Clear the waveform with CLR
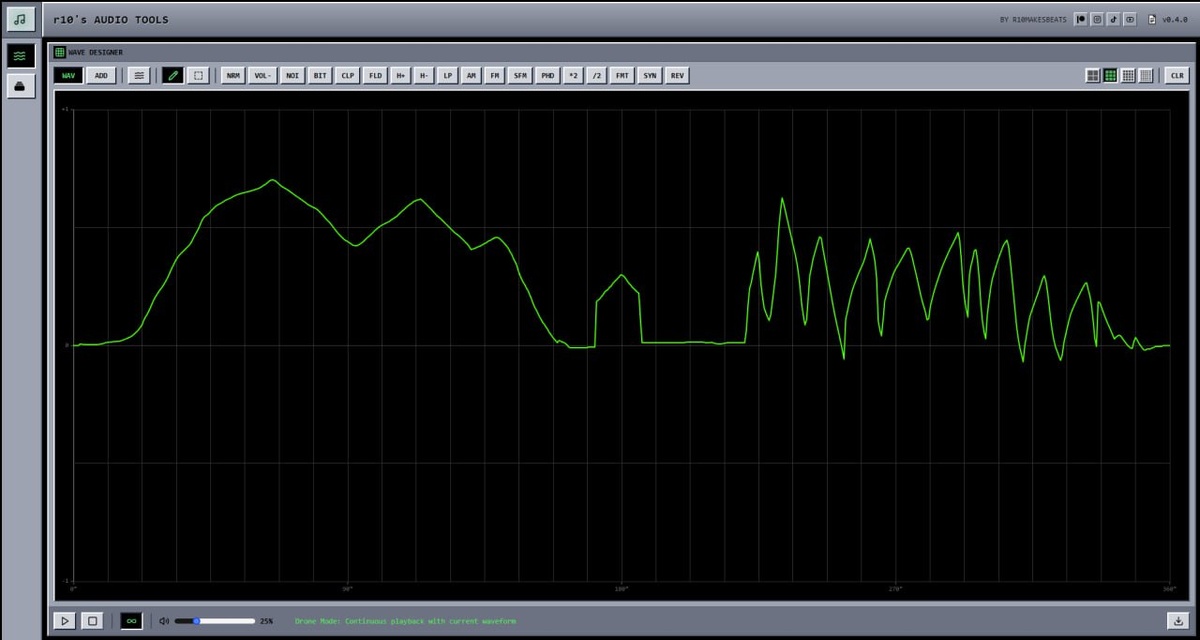Screen dimensions: 1200x640 pos(1176,75)
